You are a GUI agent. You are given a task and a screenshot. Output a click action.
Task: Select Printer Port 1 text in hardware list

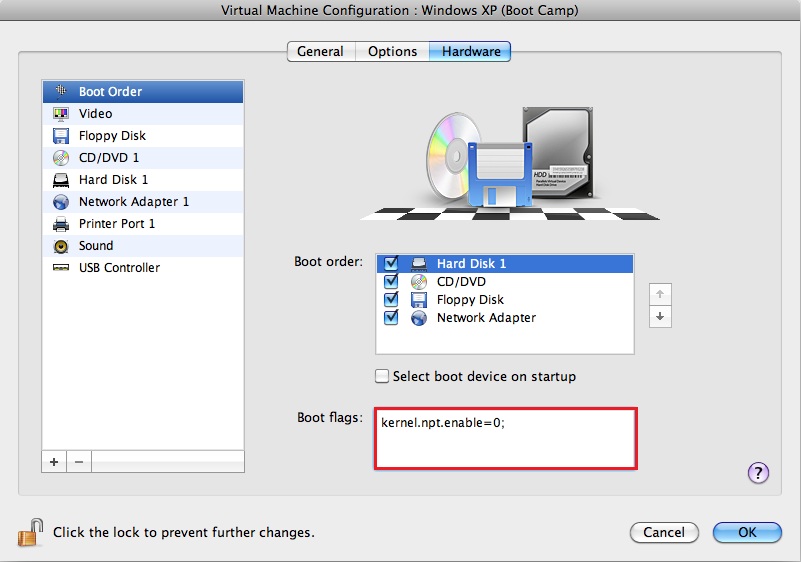(117, 224)
